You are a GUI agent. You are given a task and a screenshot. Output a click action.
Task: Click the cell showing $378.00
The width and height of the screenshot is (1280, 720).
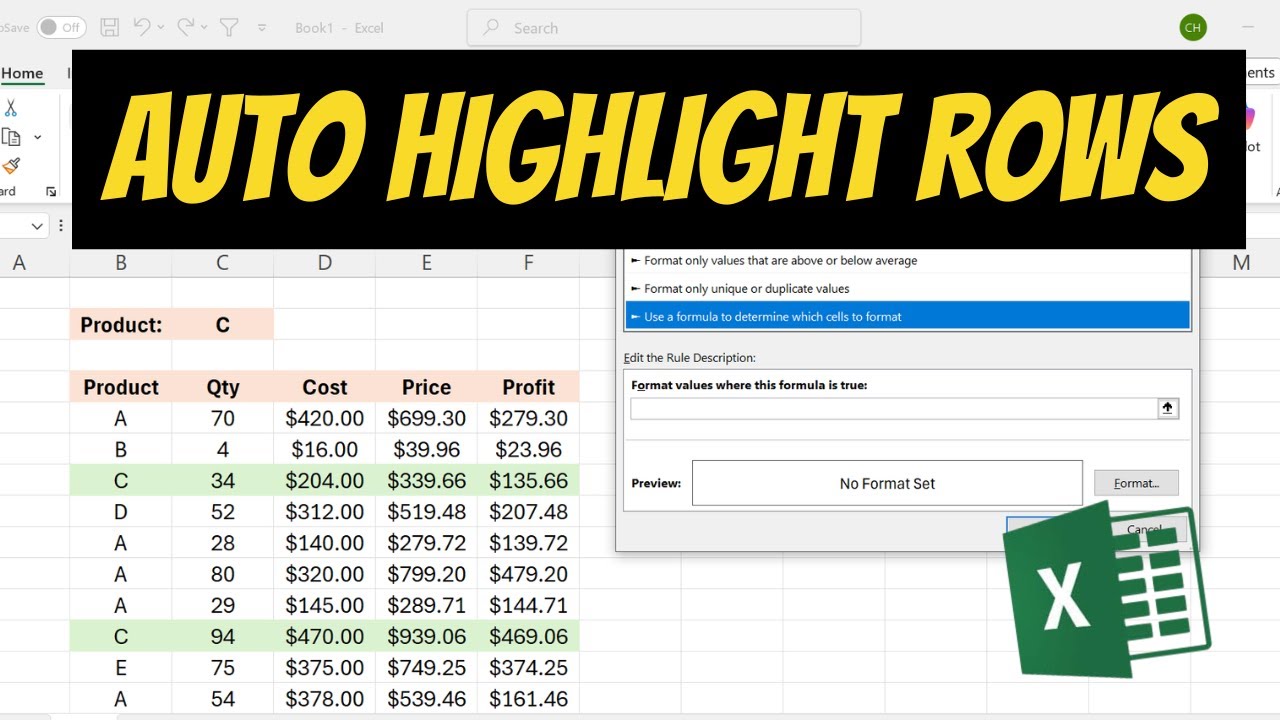(325, 699)
